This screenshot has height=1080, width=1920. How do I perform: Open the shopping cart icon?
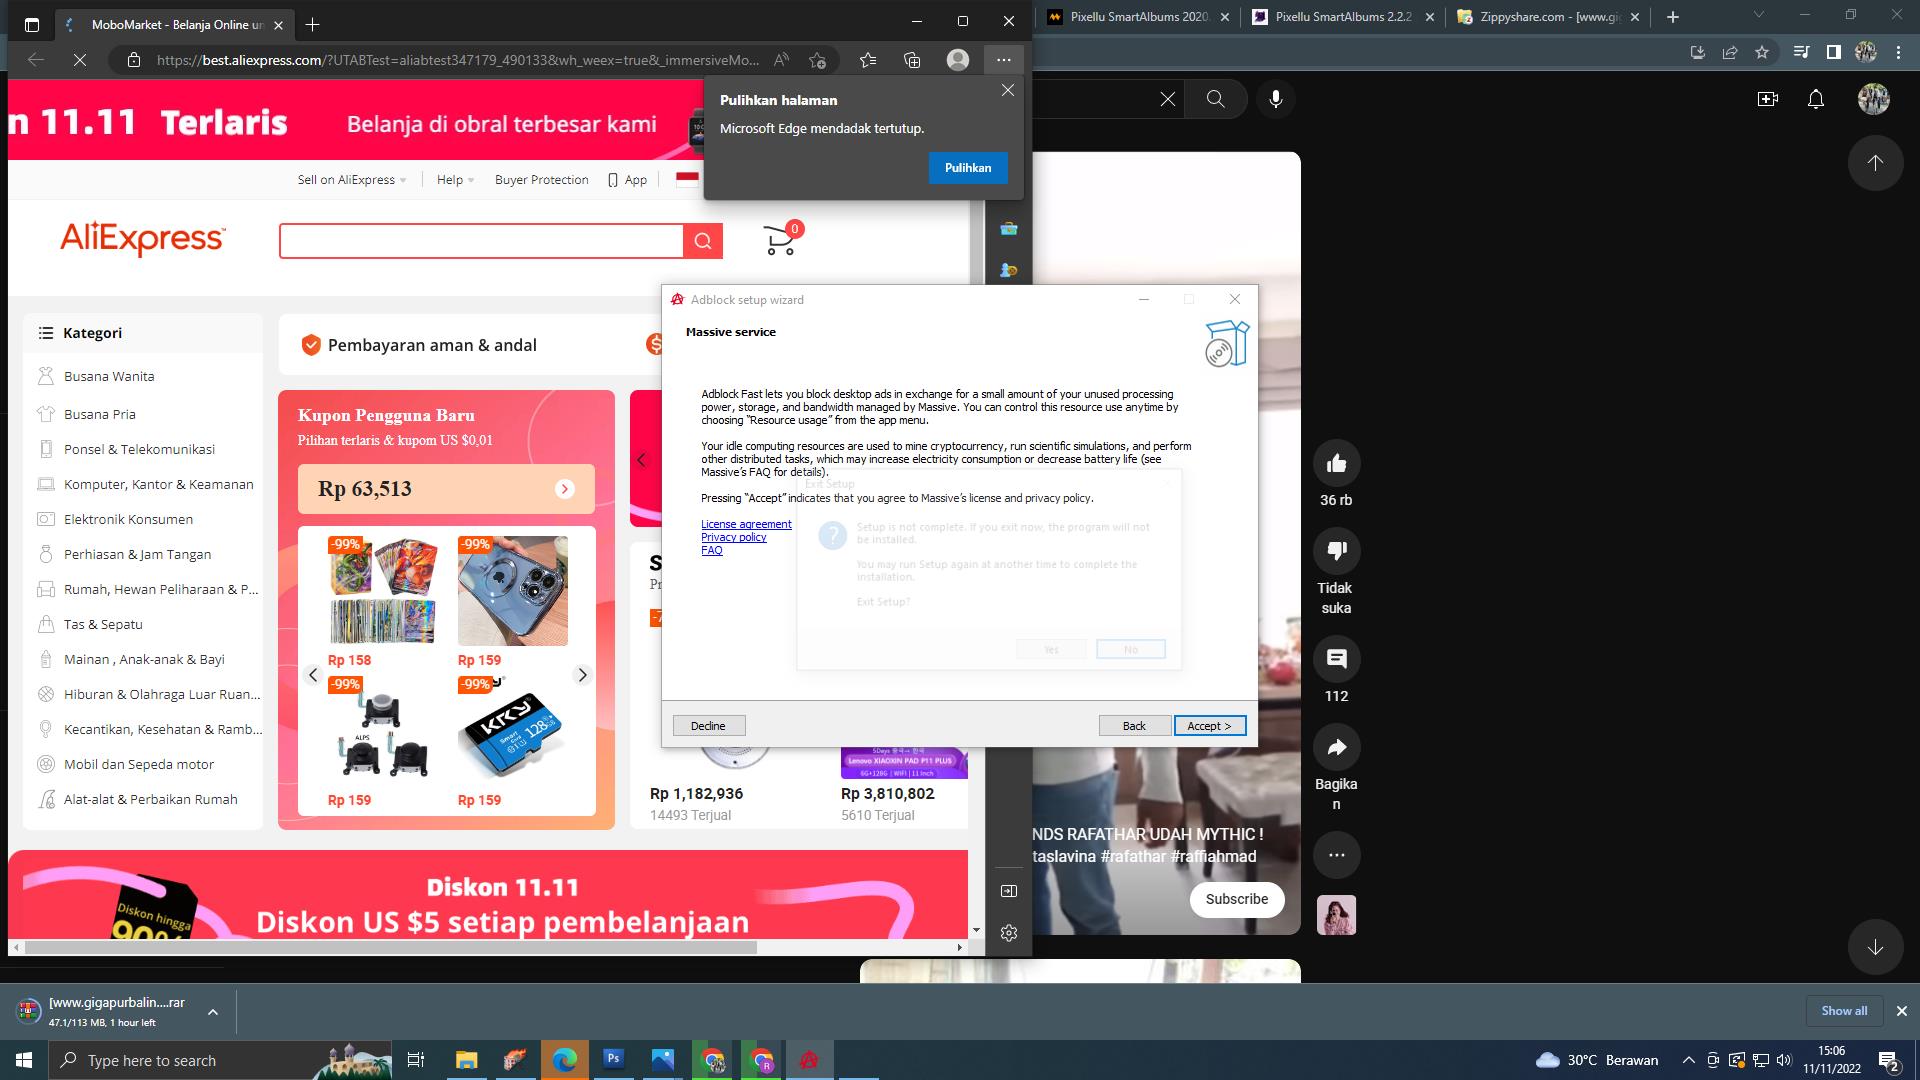point(780,240)
